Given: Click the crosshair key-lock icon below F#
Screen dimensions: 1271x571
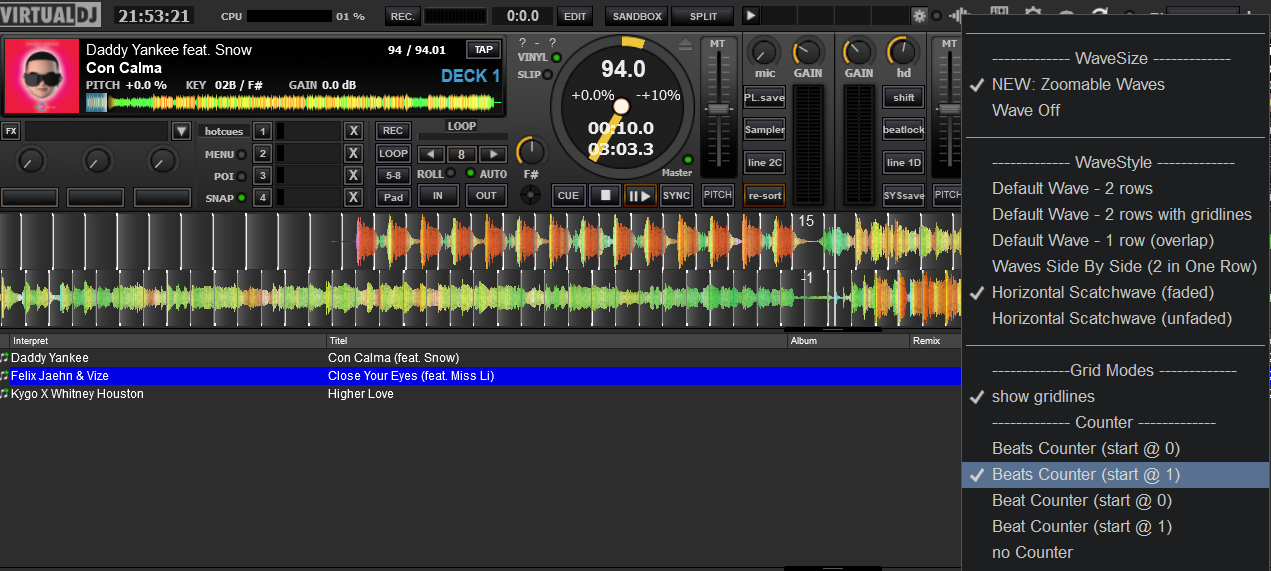Looking at the screenshot, I should (x=531, y=195).
